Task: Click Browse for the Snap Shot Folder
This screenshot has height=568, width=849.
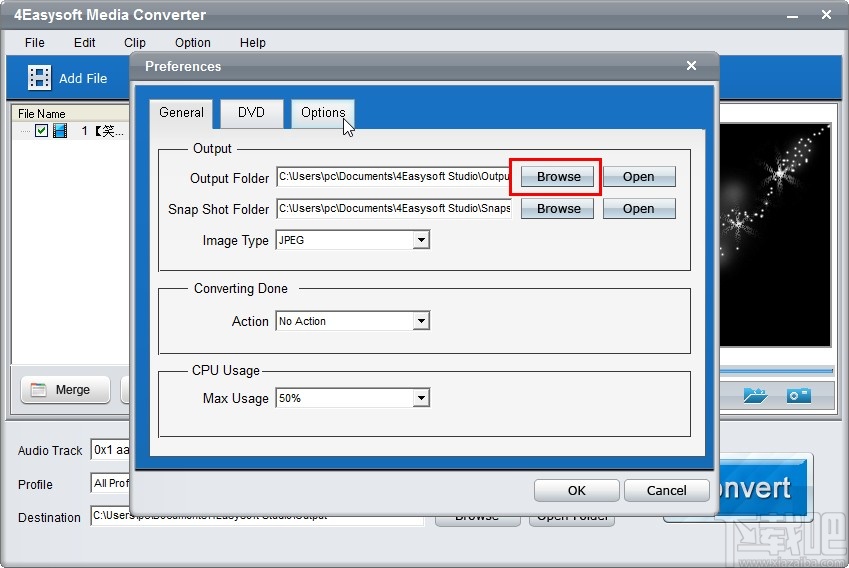Action: [557, 208]
